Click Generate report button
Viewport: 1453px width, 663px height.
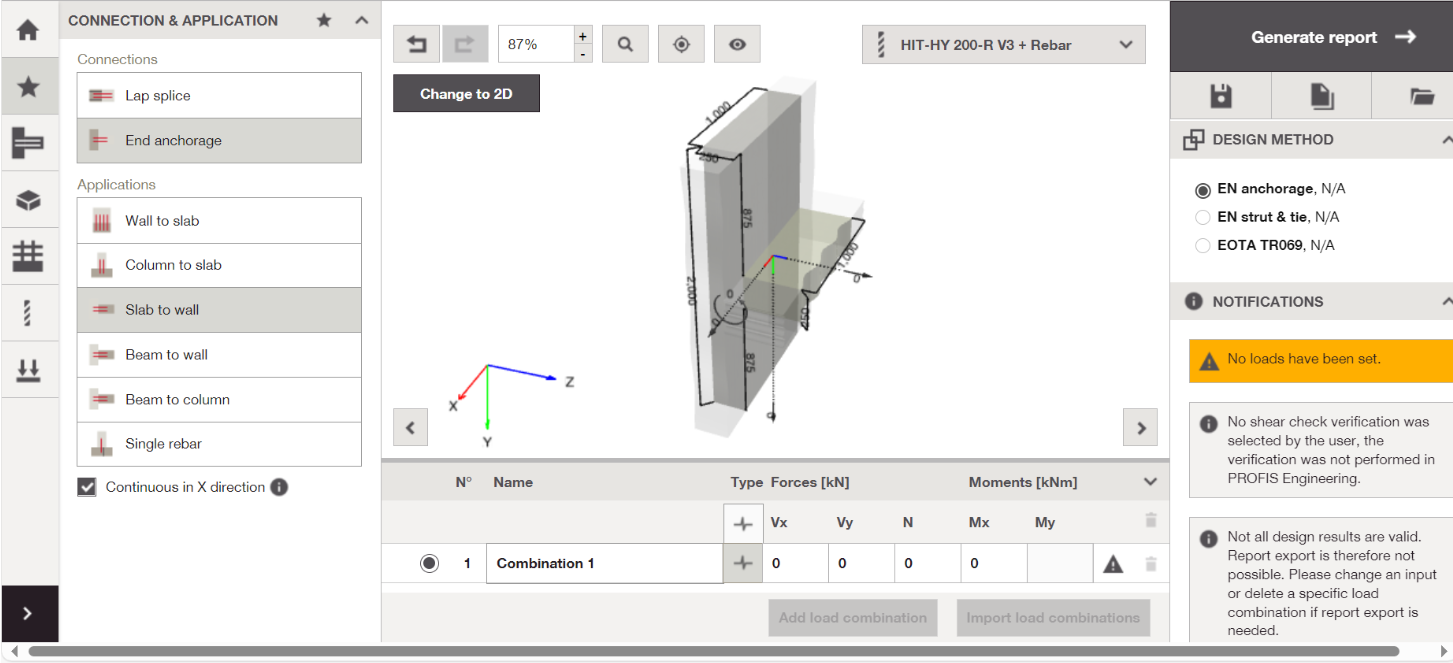point(1311,37)
